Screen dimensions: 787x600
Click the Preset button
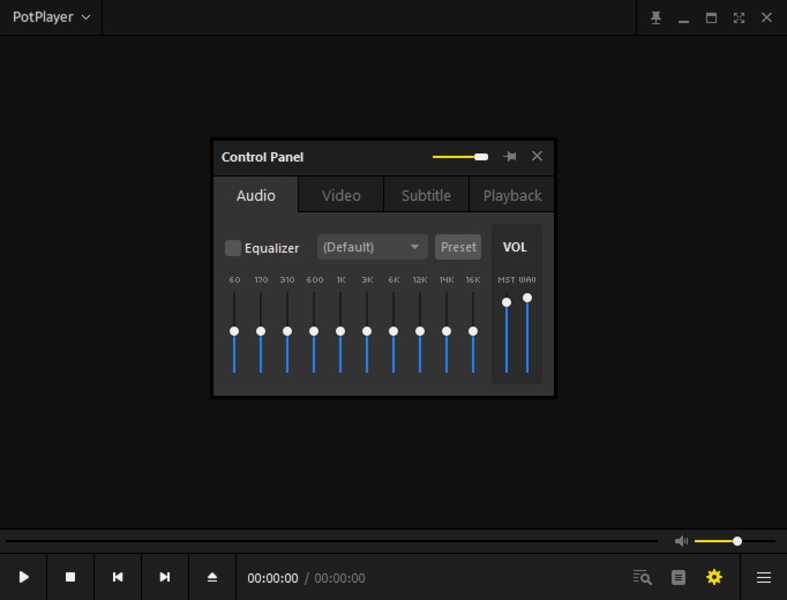pos(458,247)
